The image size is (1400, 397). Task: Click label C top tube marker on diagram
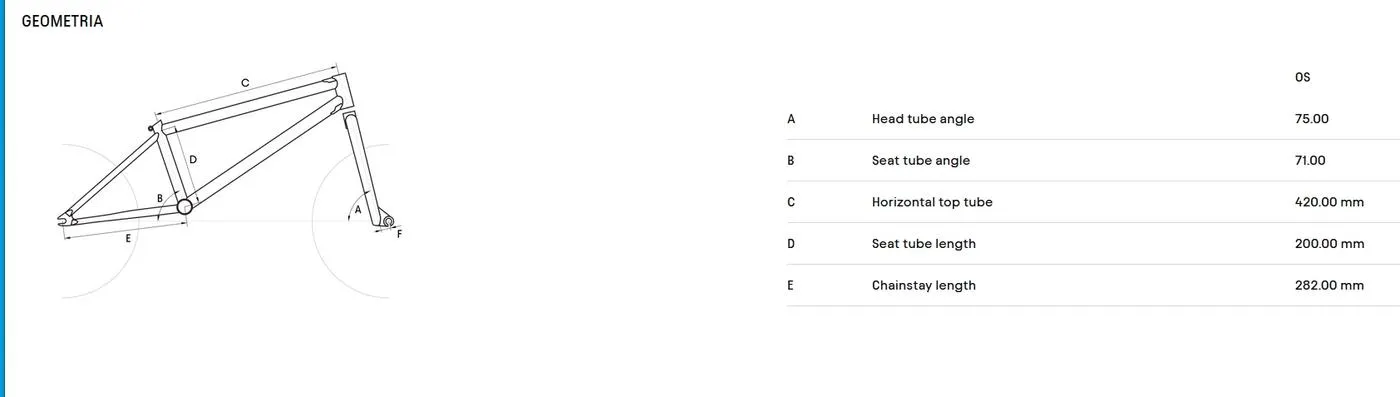tap(245, 83)
